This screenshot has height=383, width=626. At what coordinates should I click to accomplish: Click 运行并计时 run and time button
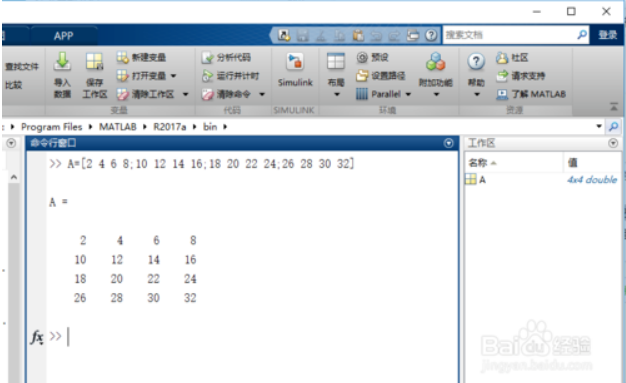[x=230, y=75]
